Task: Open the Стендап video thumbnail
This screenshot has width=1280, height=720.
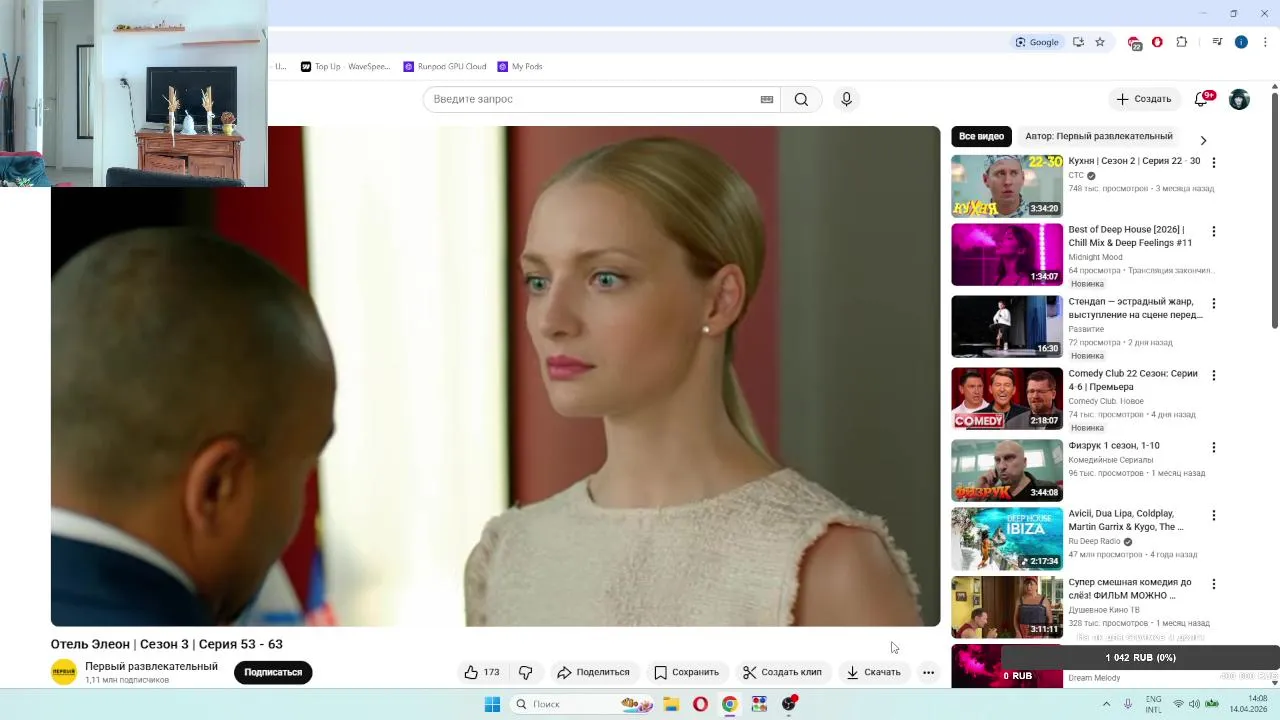Action: [1007, 326]
